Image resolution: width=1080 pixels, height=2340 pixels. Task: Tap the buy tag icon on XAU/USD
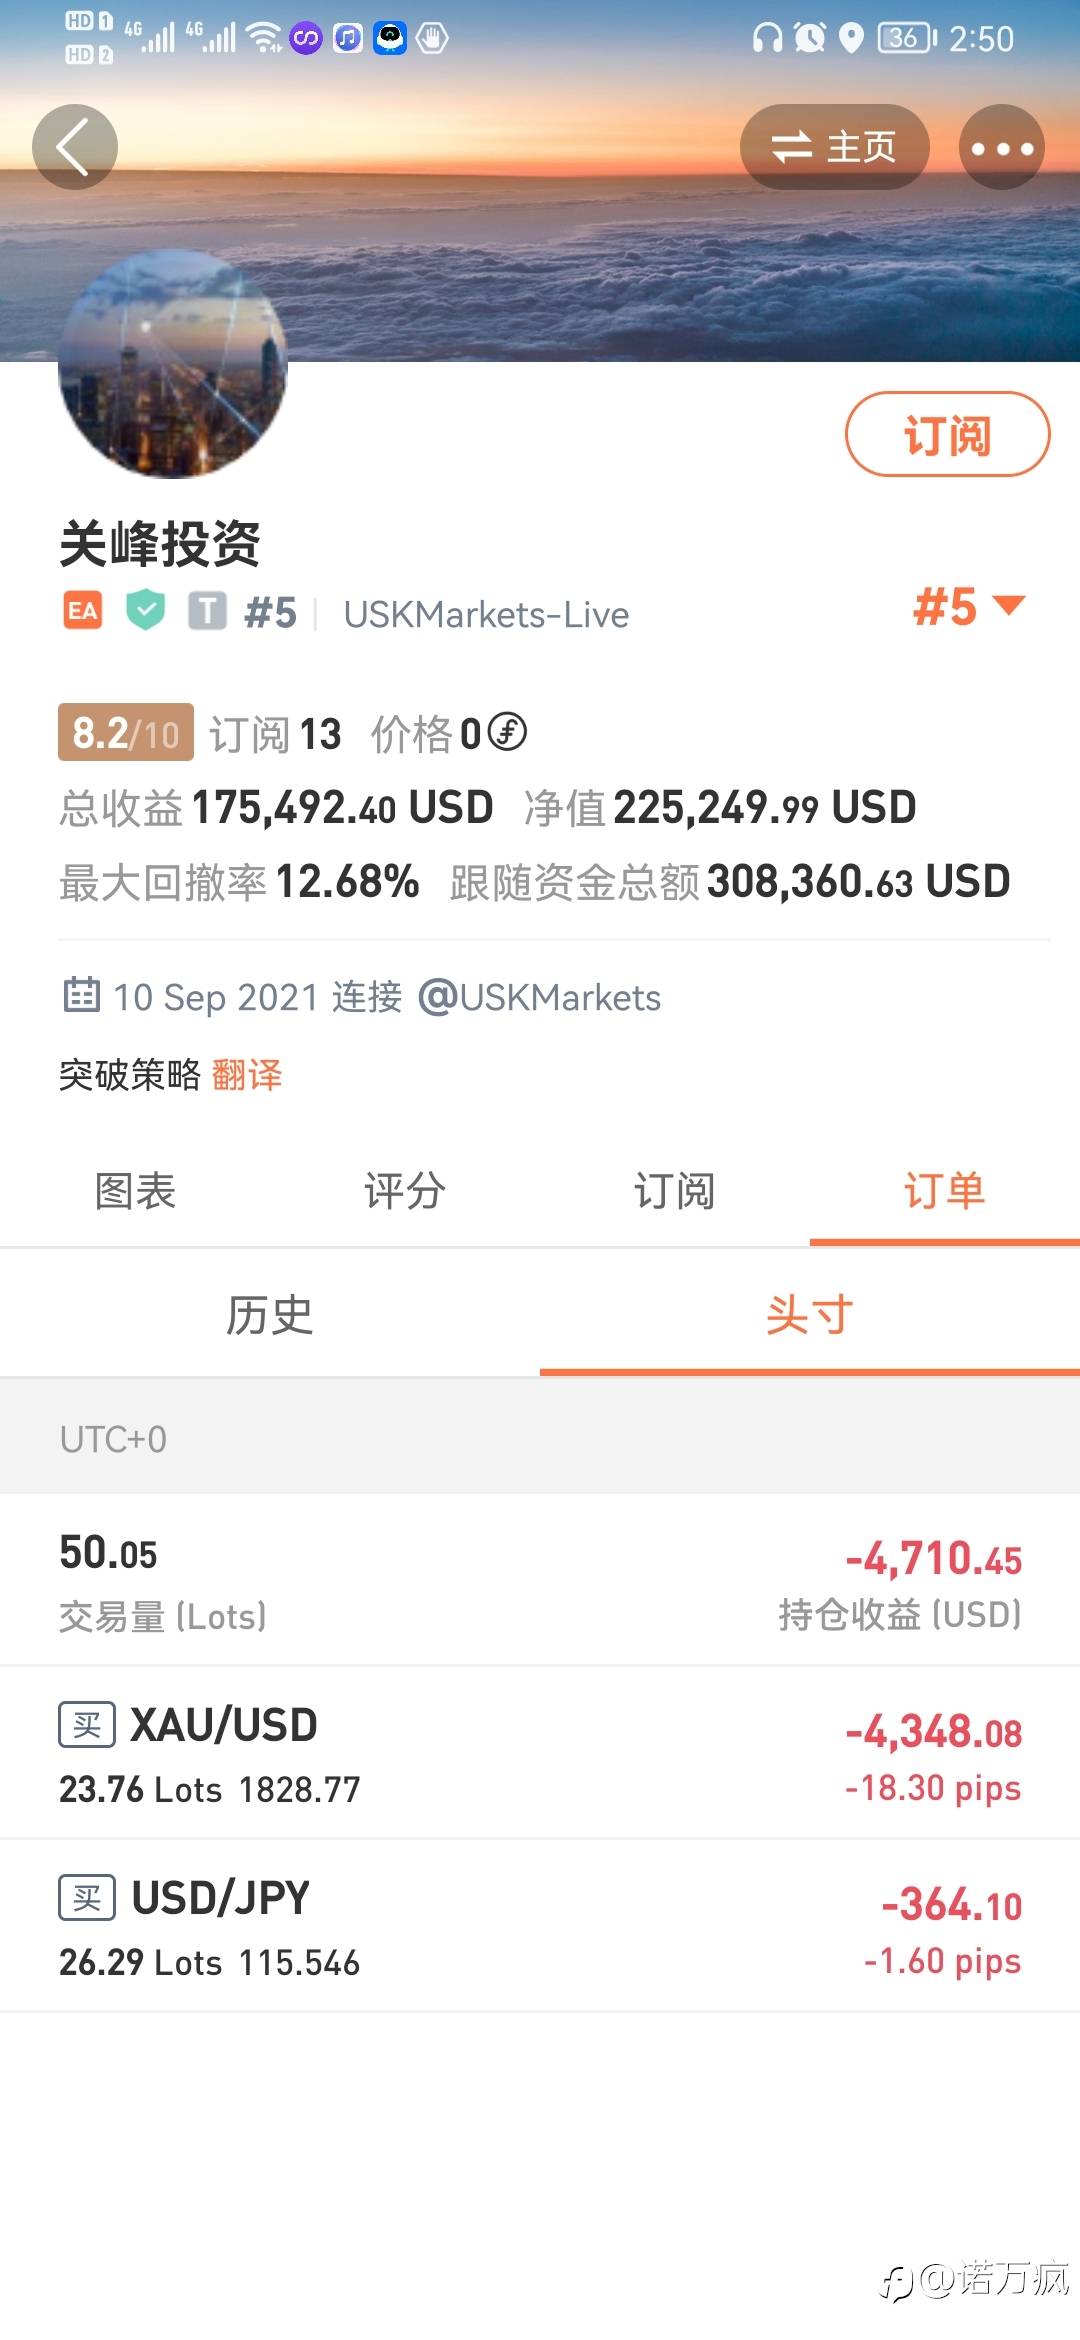click(87, 1725)
